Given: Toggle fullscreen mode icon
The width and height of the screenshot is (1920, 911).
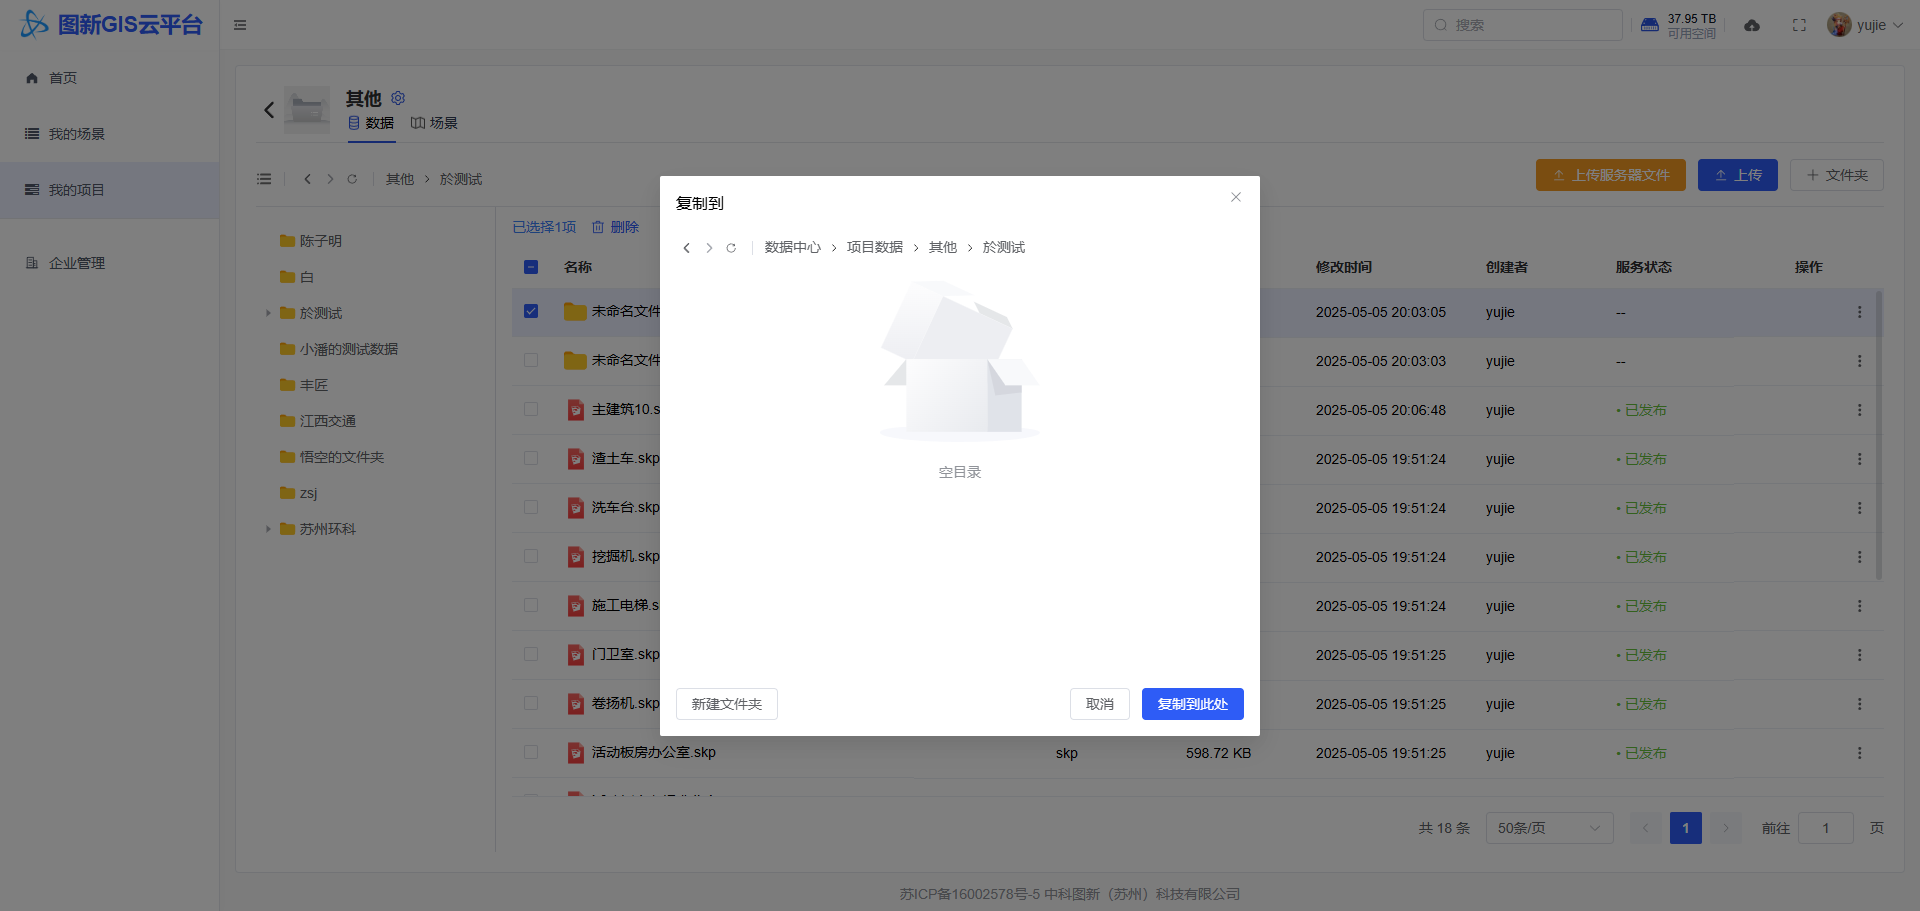Looking at the screenshot, I should click(1799, 25).
